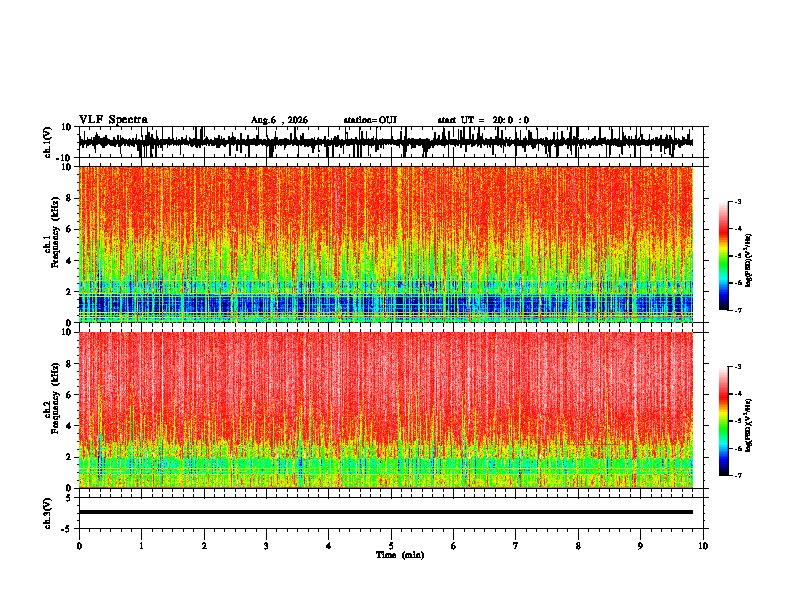Click the "station=OUI" header label
Image resolution: width=792 pixels, height=612 pixels.
[370, 120]
